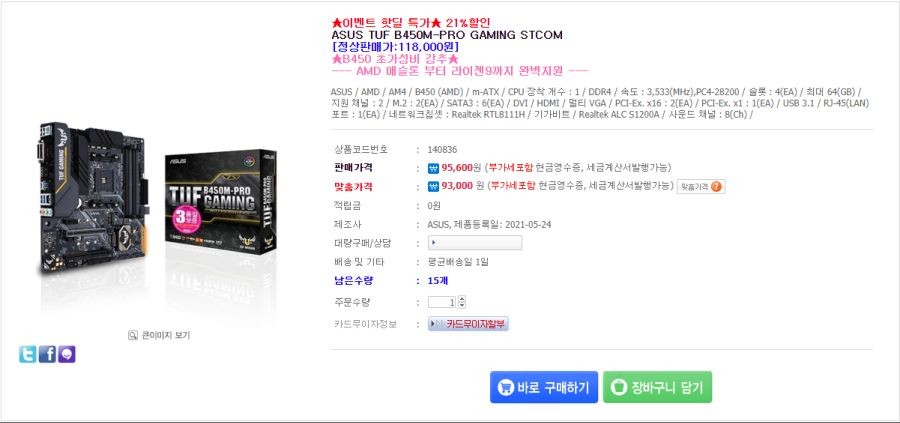Open the 큰이미지 보기 link
Viewport: 900px width, 423px height.
pyautogui.click(x=165, y=336)
